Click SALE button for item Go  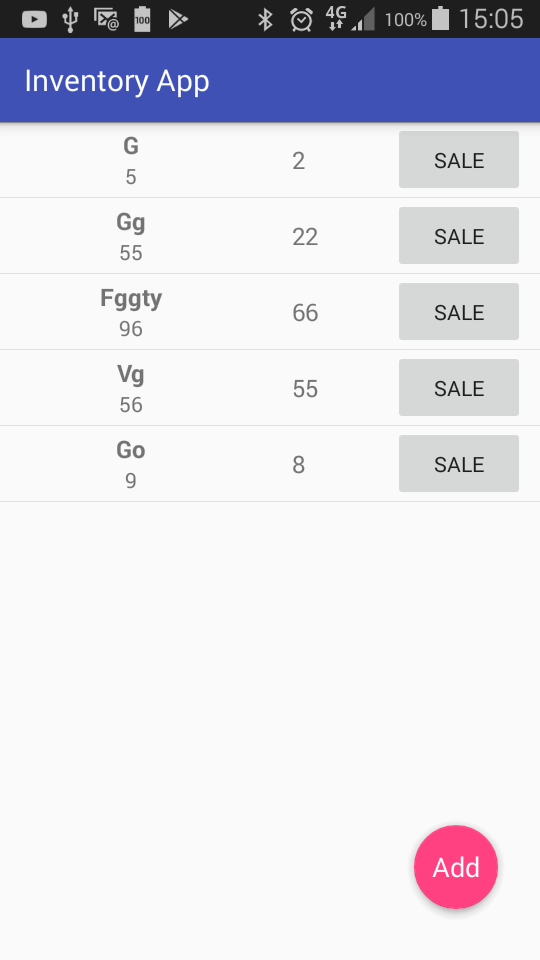pyautogui.click(x=459, y=463)
